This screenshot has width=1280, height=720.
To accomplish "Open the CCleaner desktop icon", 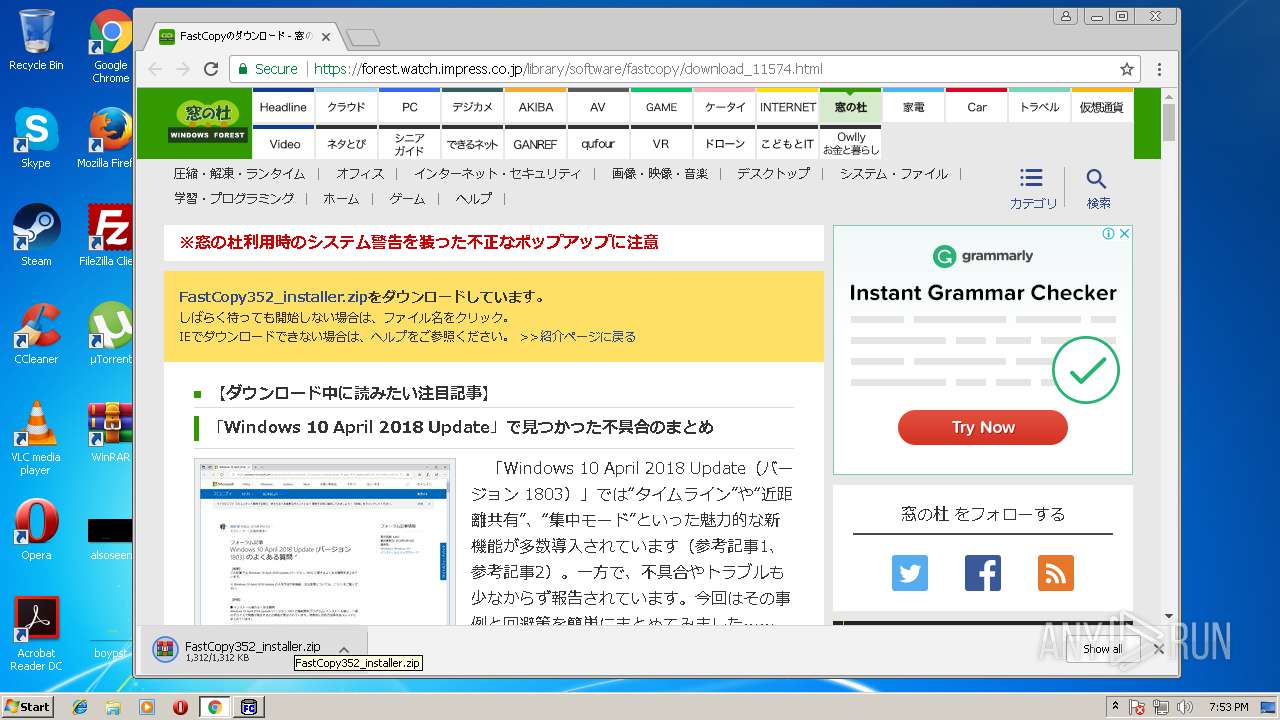I will 36,334.
